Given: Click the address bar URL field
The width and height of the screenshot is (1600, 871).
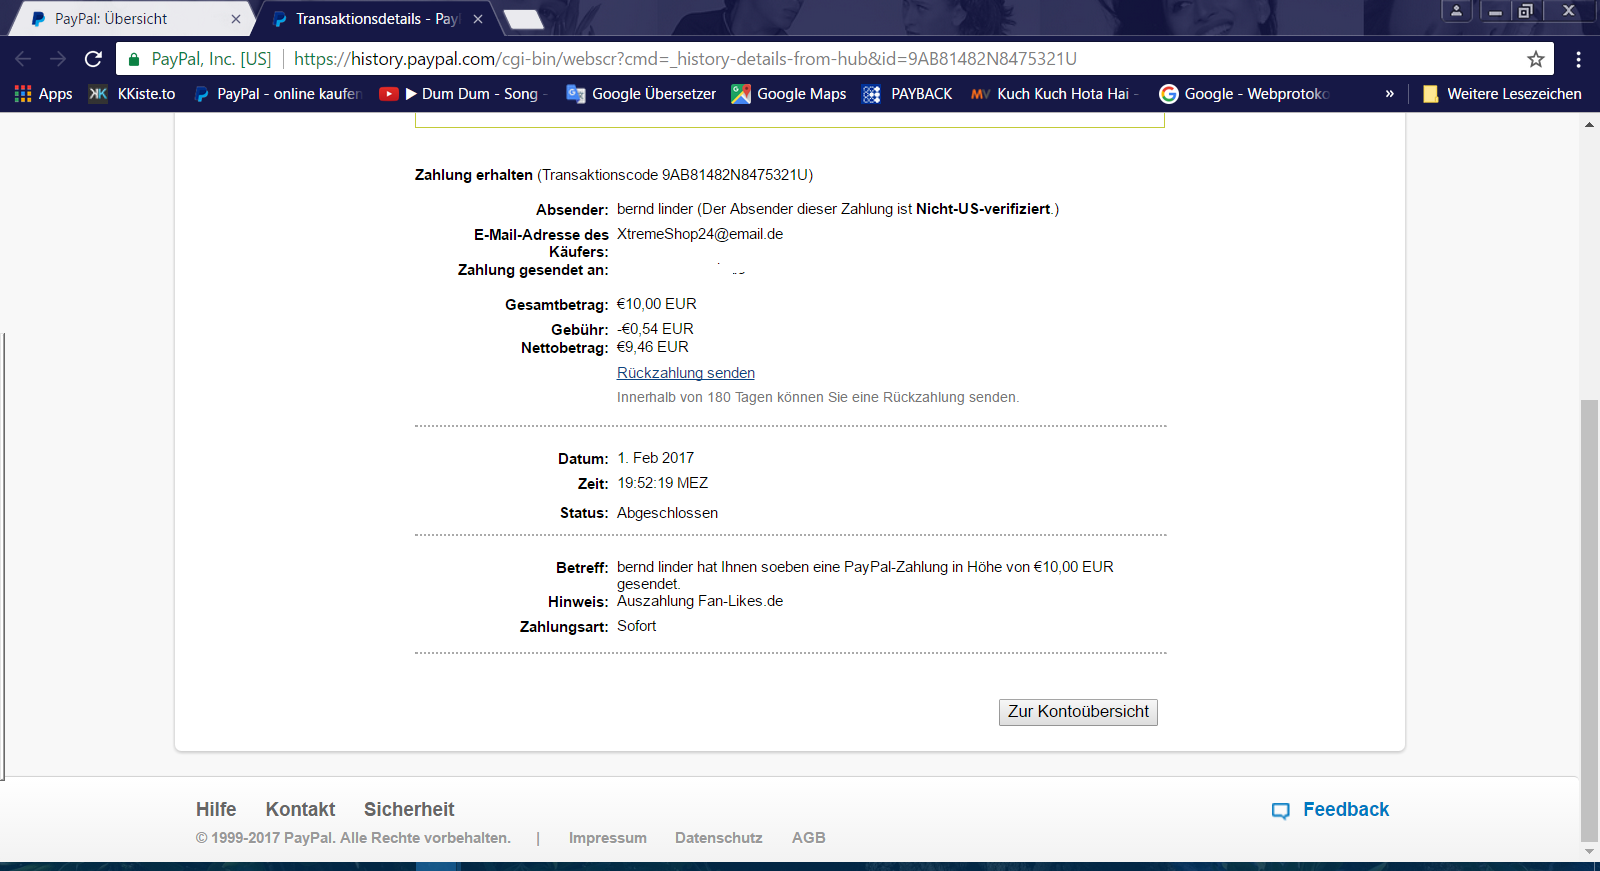Looking at the screenshot, I should [700, 59].
